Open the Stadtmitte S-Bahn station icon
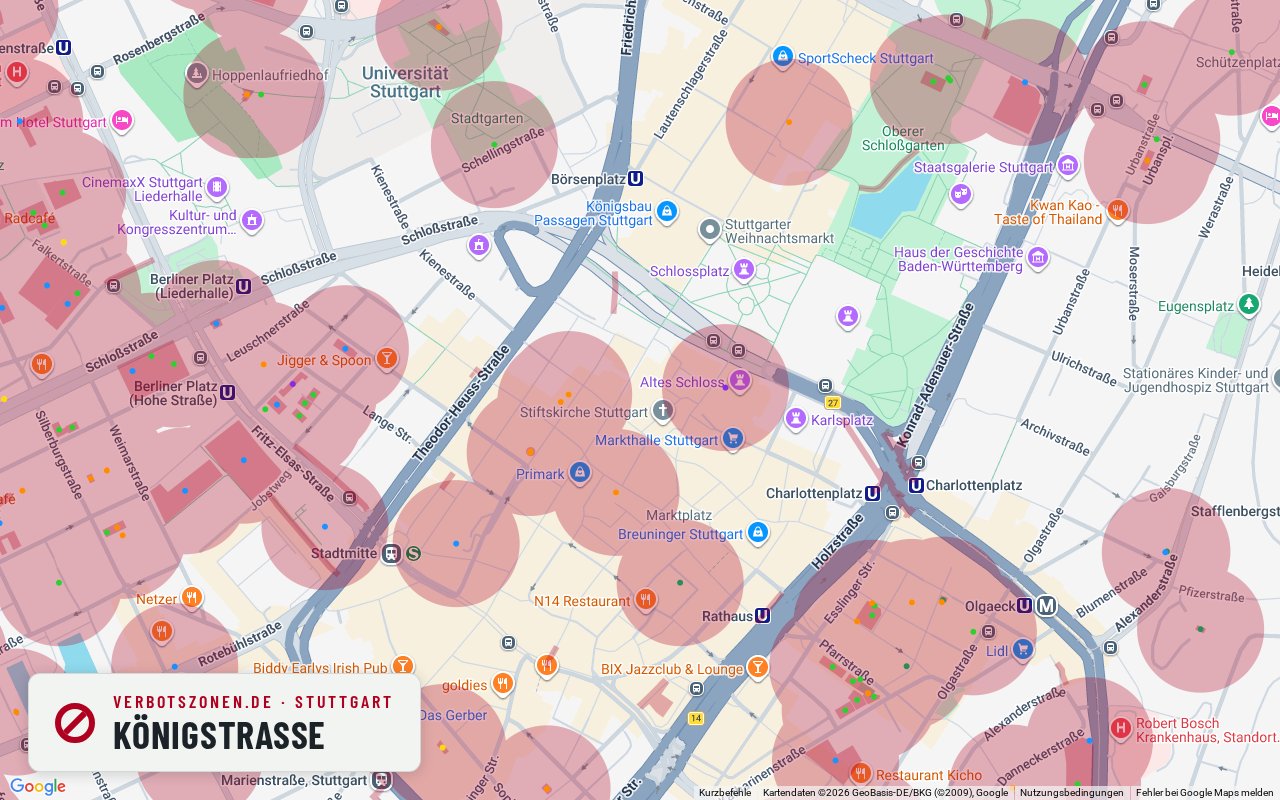The height and width of the screenshot is (800, 1280). [x=413, y=553]
